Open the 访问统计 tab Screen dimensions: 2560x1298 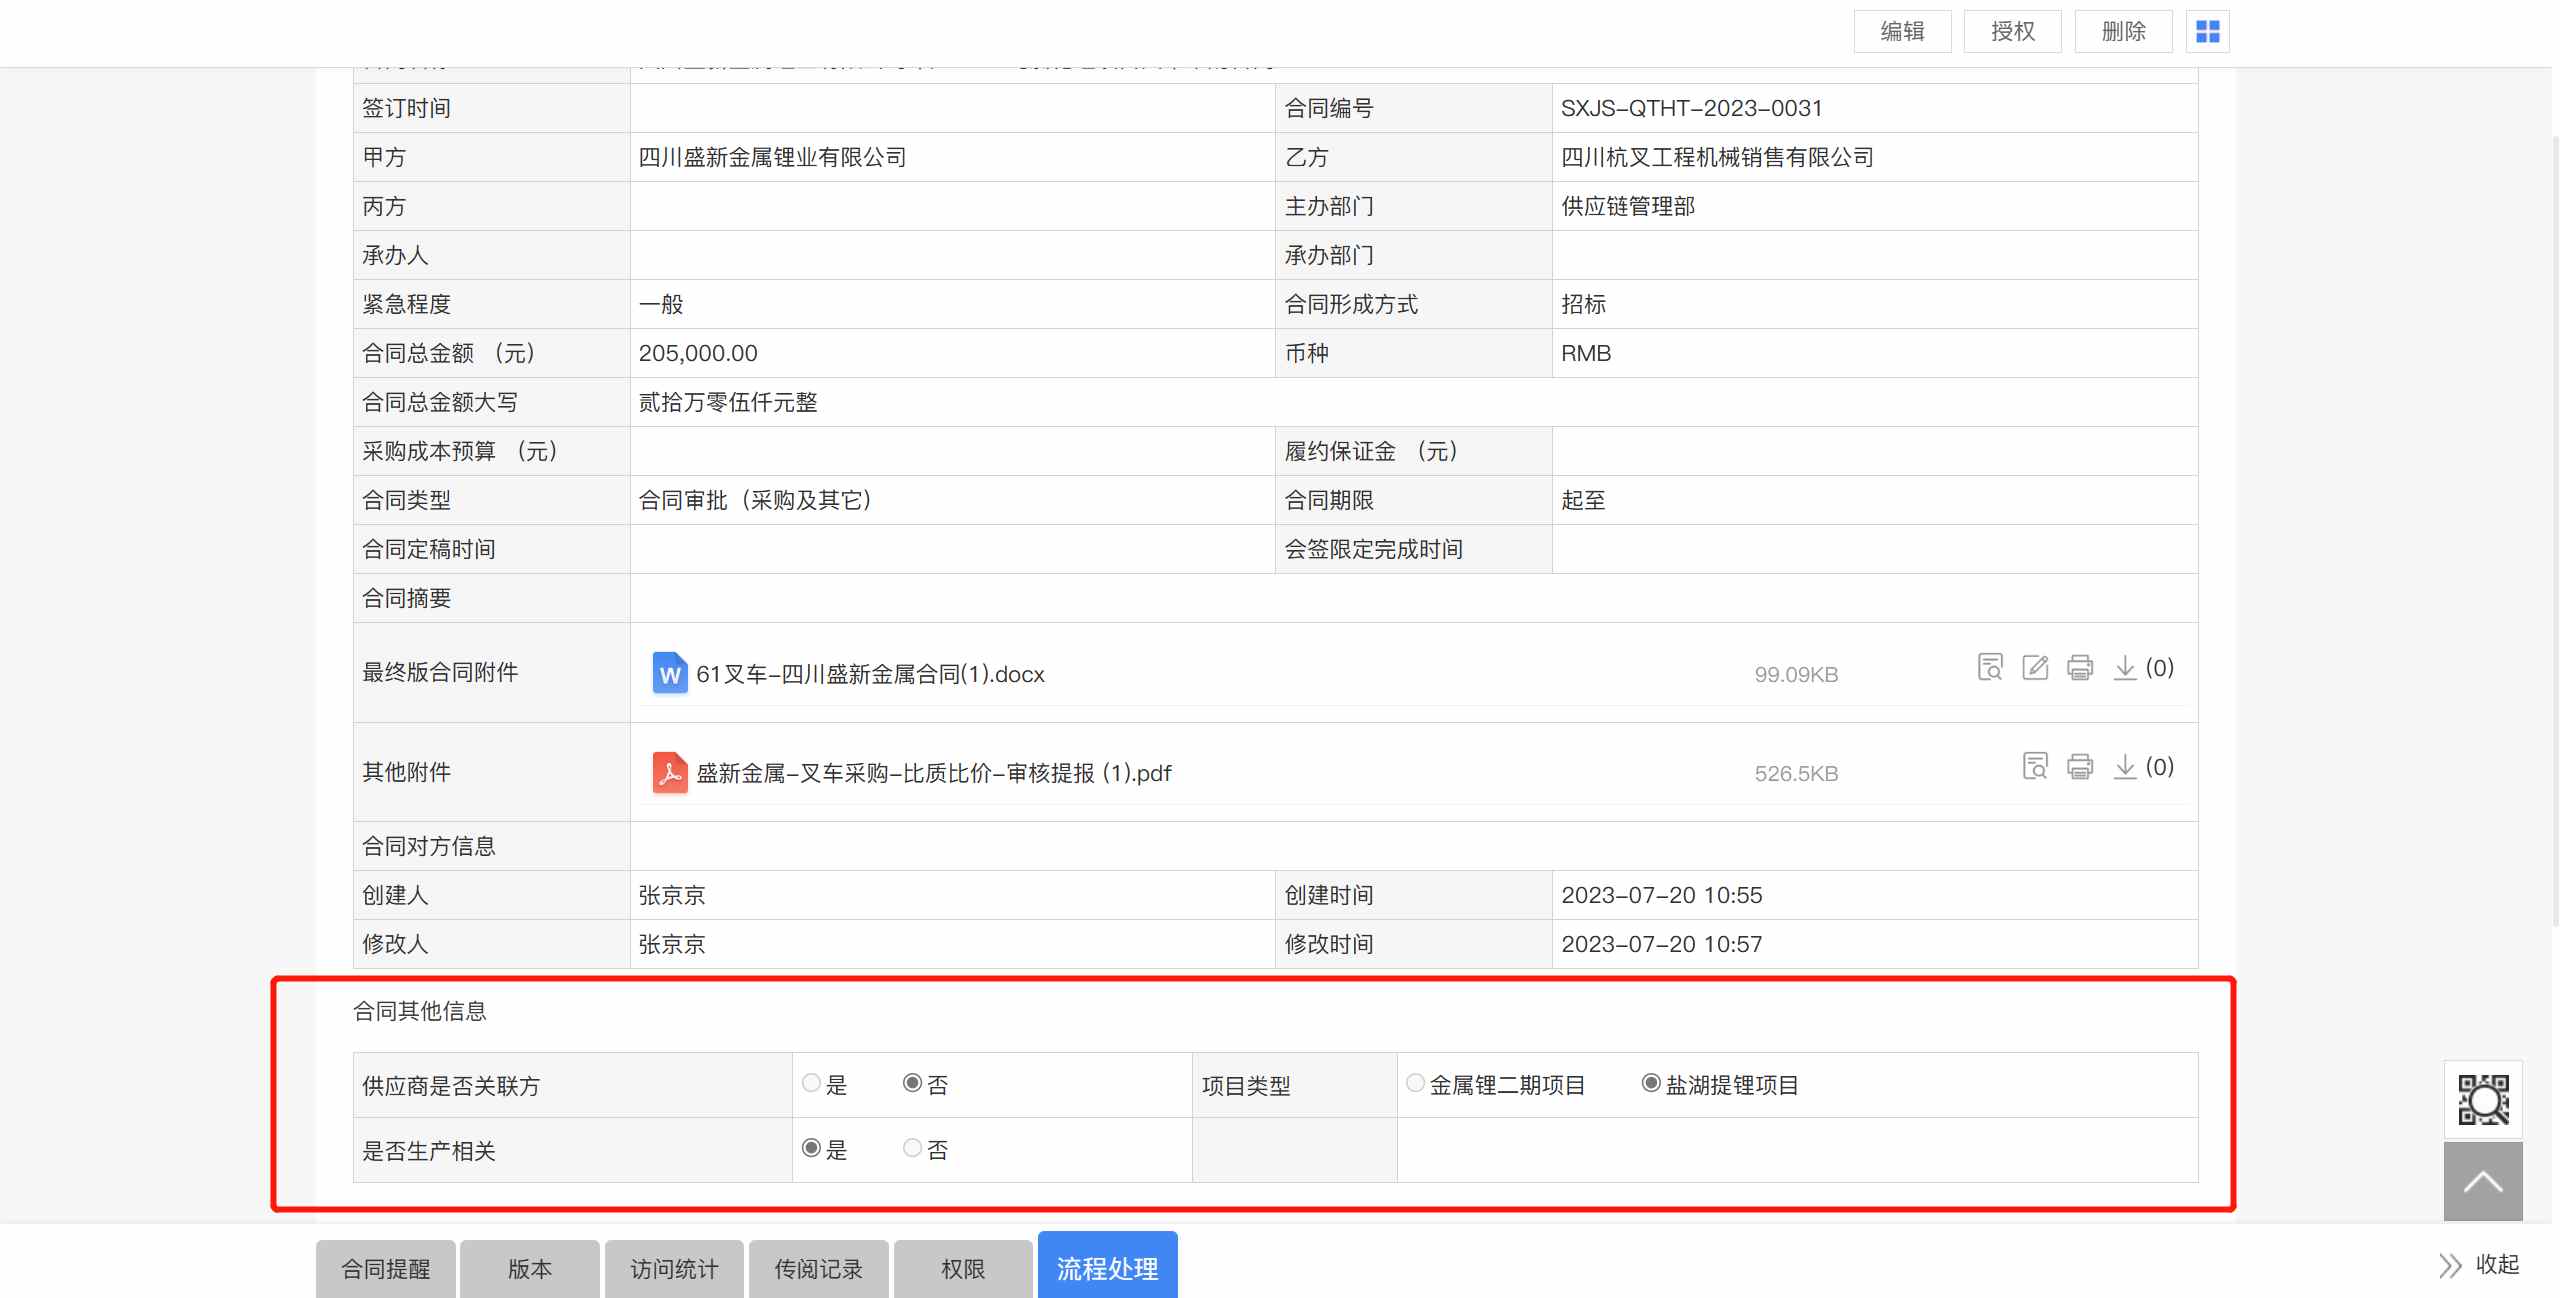coord(674,1269)
